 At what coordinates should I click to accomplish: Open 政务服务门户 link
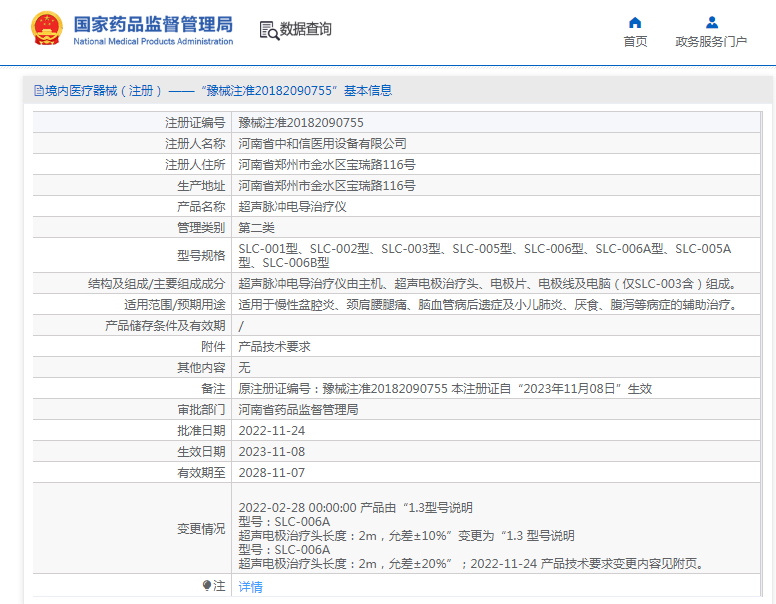coord(711,42)
